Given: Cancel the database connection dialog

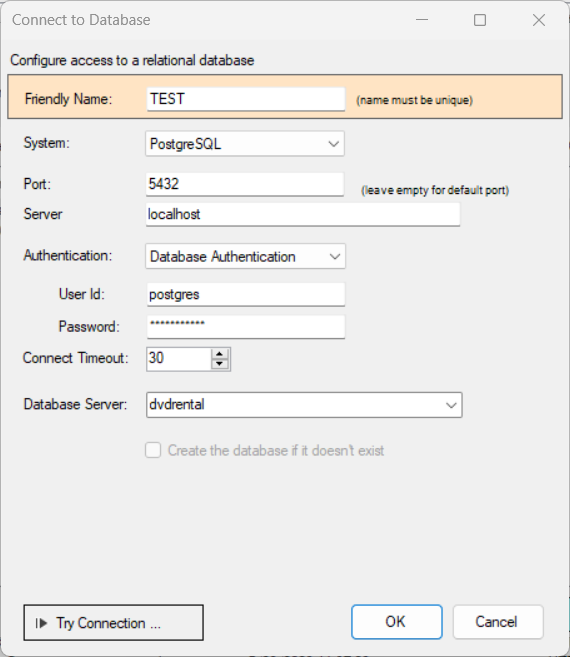Looking at the screenshot, I should (x=498, y=622).
